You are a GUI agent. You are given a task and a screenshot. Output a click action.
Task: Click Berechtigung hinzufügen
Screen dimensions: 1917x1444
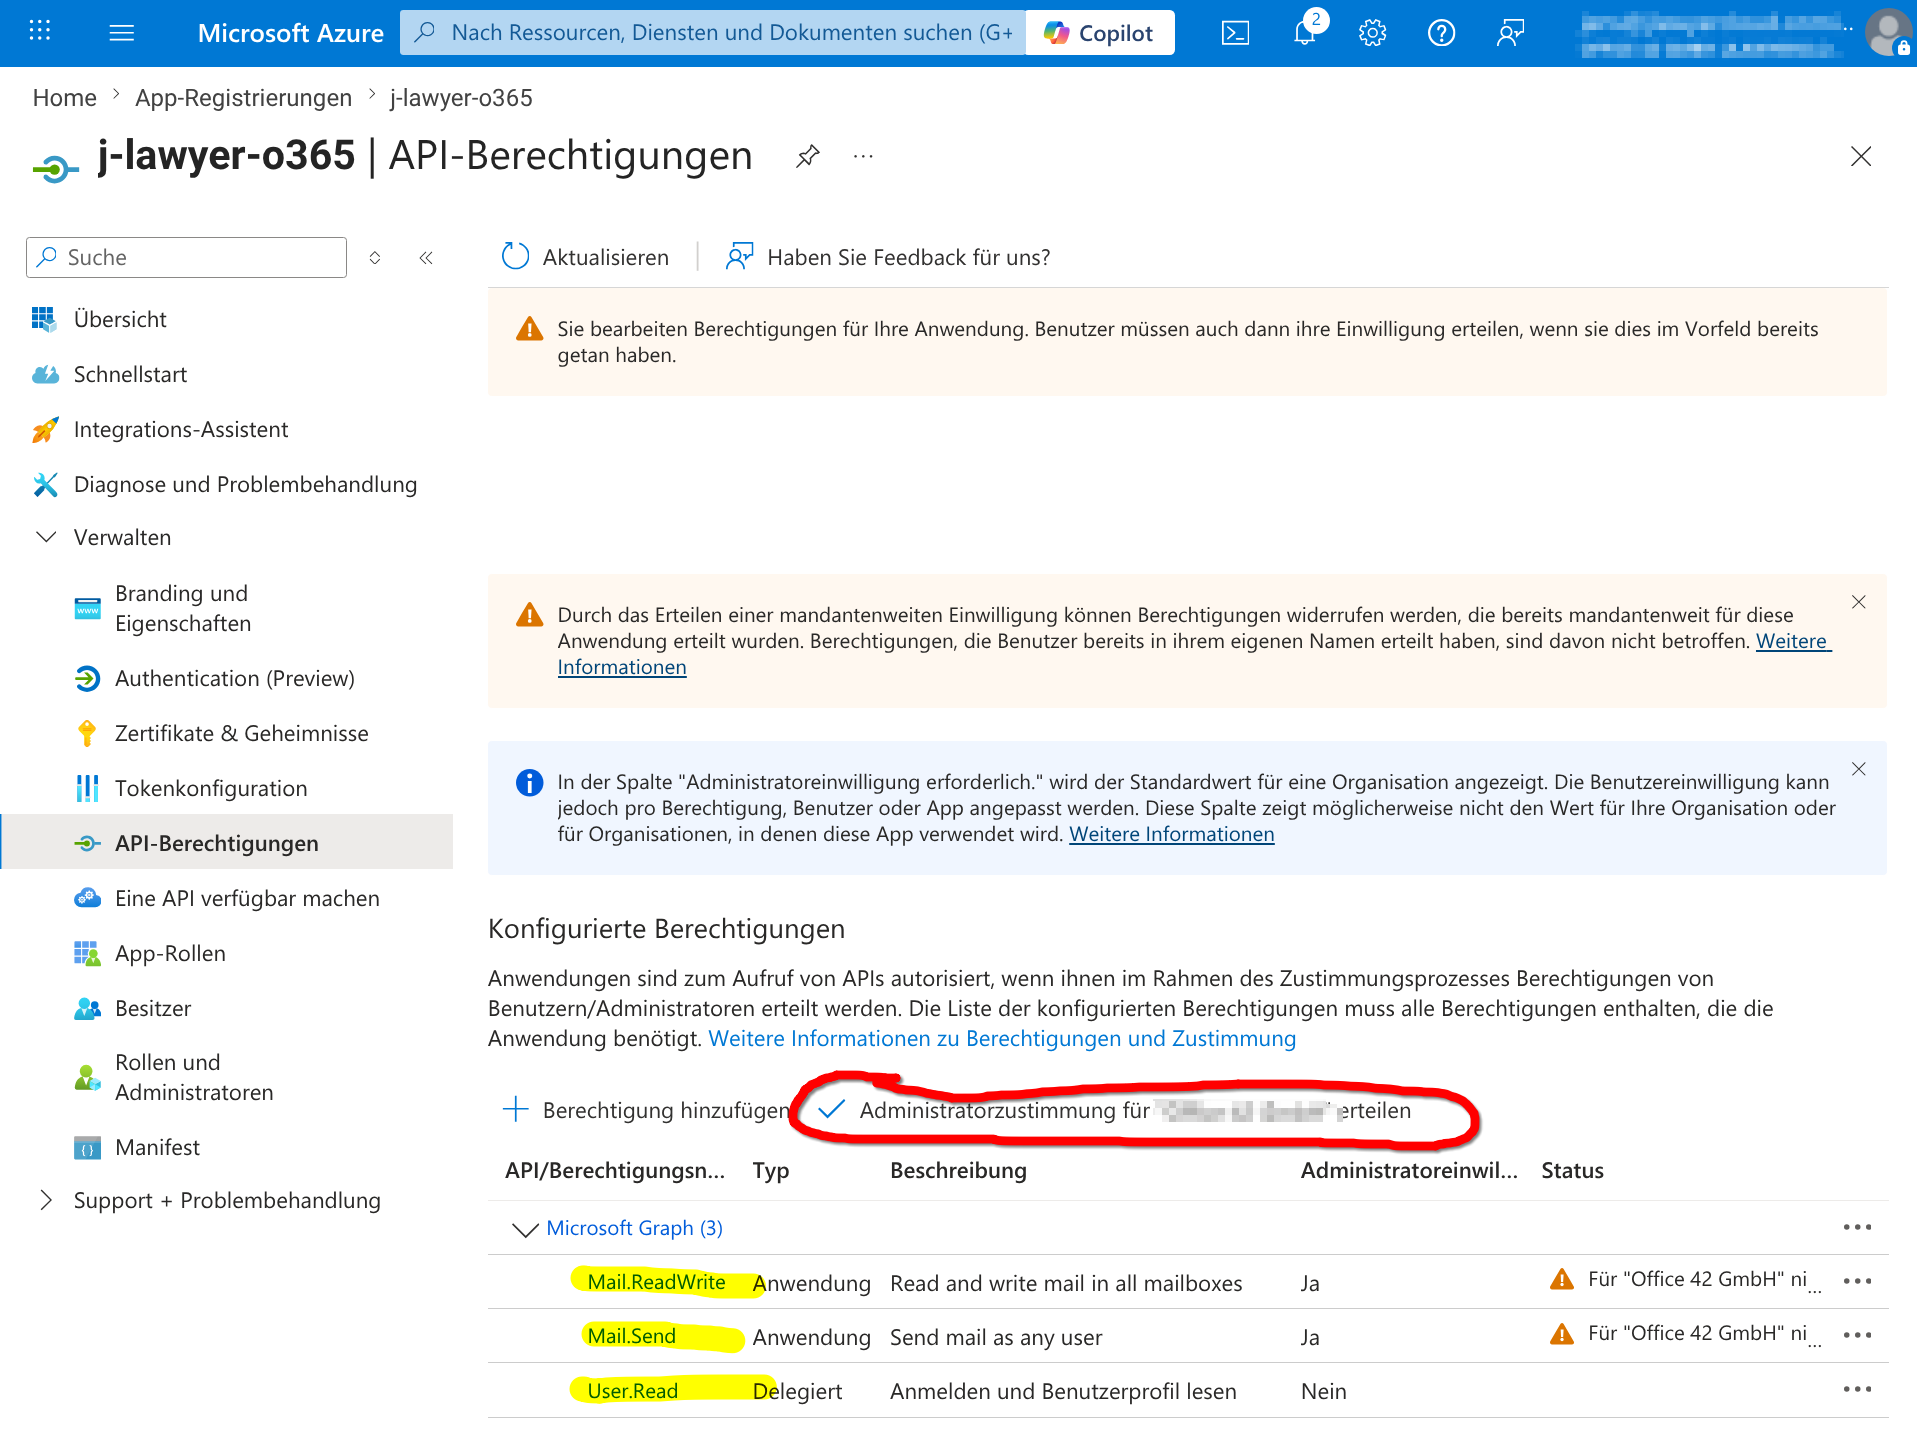(646, 1110)
